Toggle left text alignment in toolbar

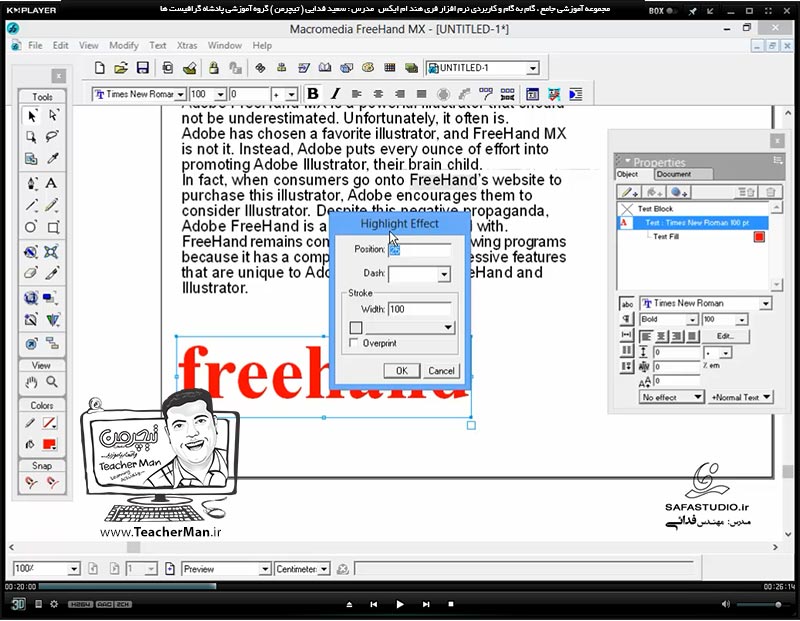(357, 94)
